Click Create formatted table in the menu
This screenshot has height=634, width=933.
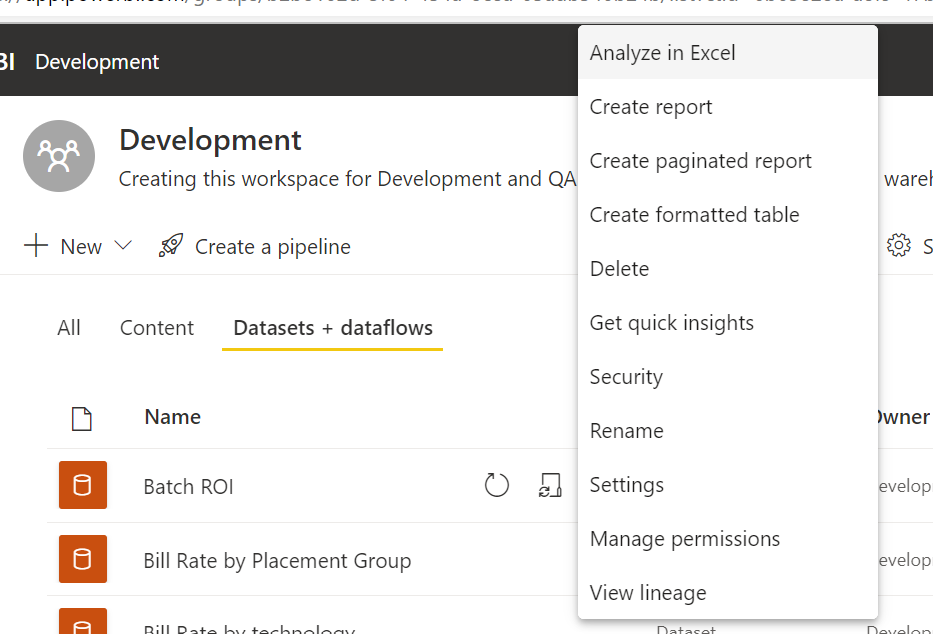(x=695, y=214)
